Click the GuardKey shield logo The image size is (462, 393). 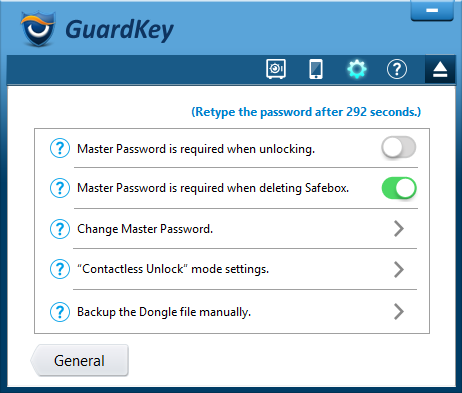(38, 29)
